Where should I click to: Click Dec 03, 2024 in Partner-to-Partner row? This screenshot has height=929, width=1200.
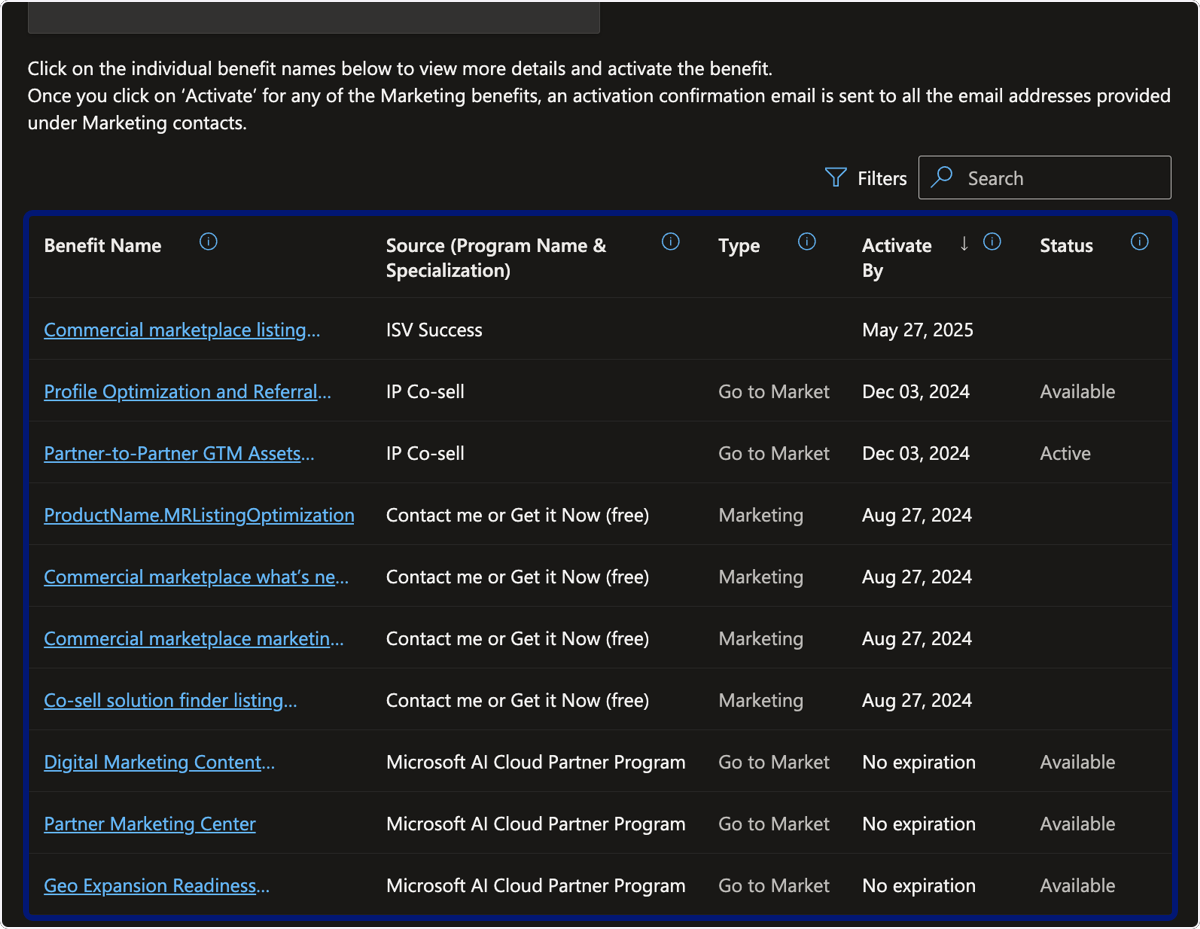tap(916, 454)
